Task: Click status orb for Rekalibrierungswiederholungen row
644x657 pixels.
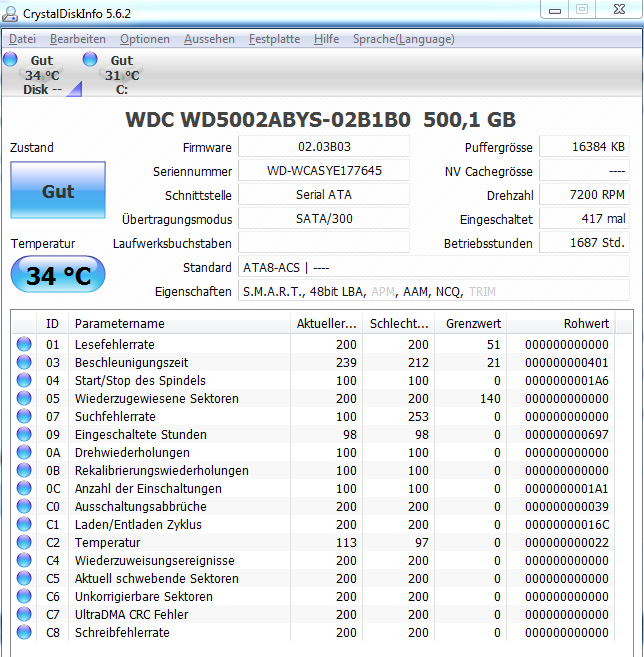Action: tap(24, 470)
